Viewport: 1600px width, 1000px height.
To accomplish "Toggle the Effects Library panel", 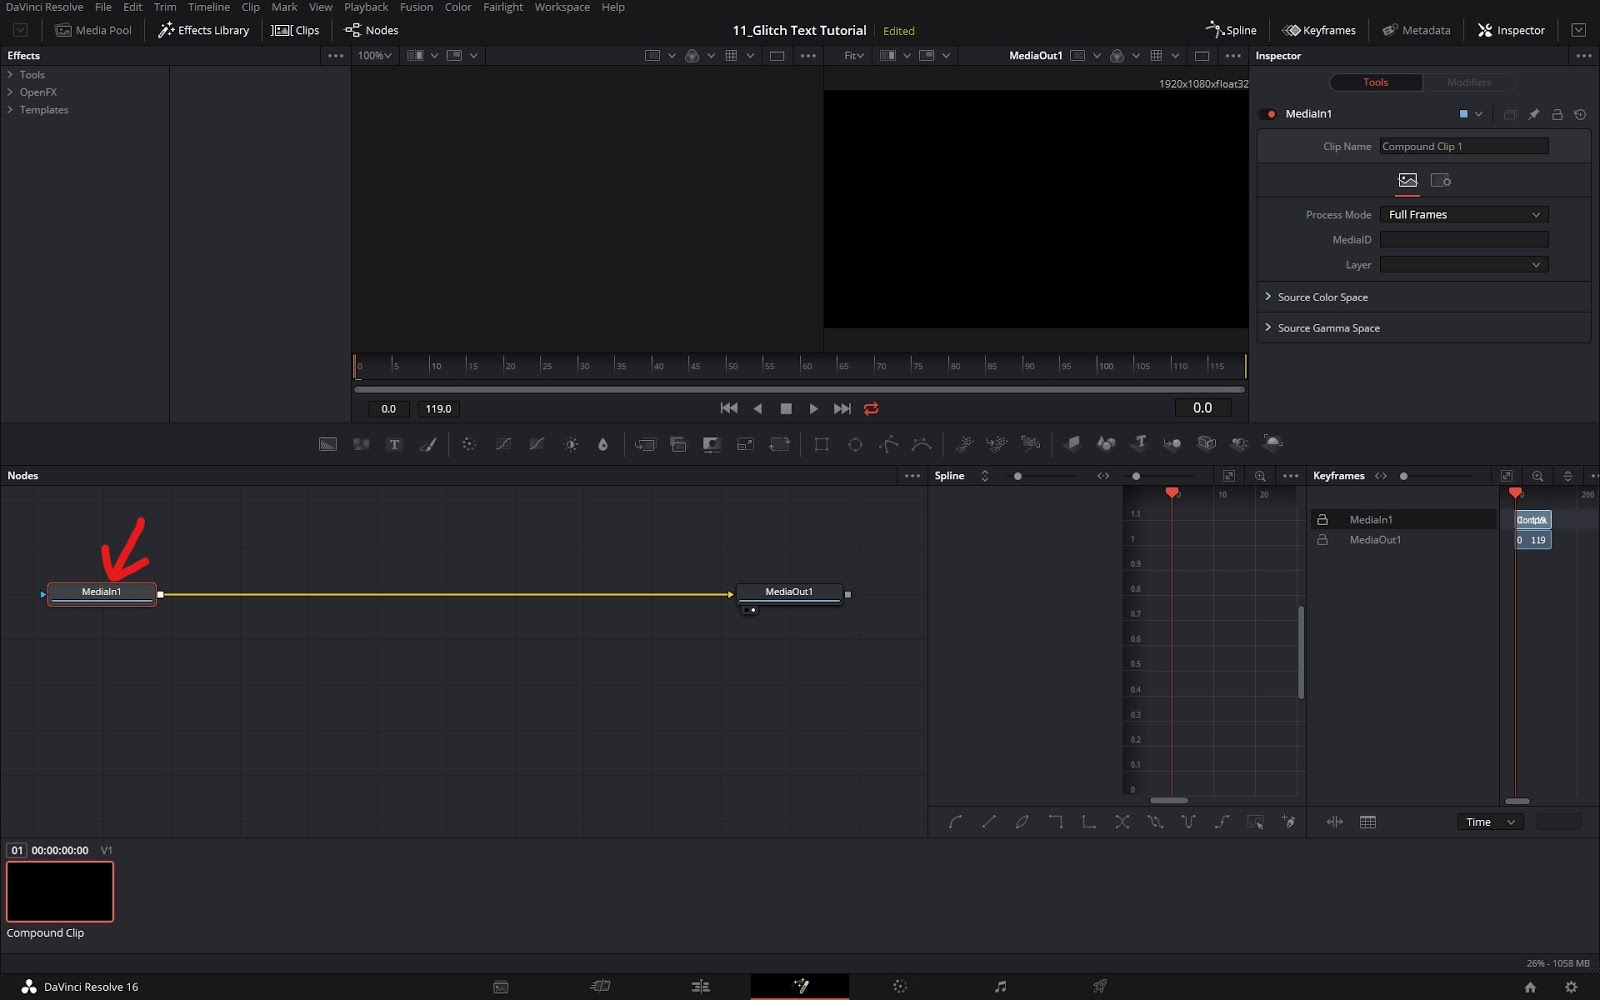I will 204,30.
